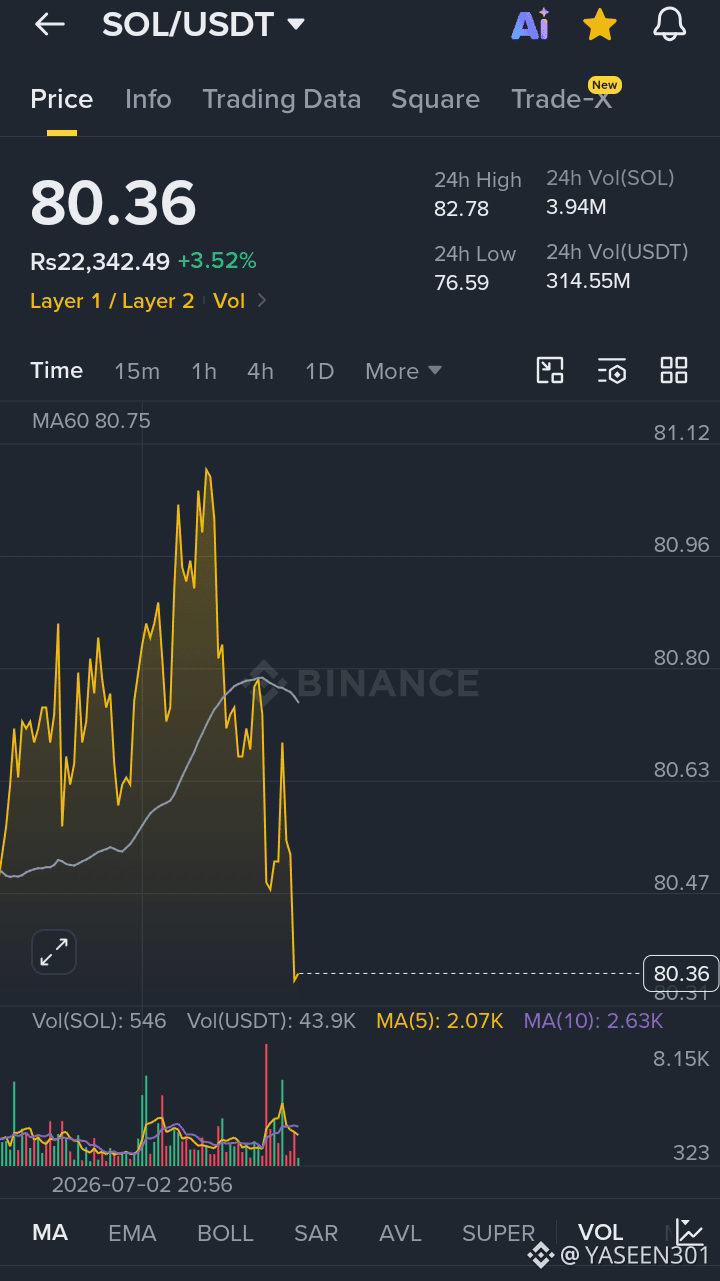Expand the More intervals dropdown
The width and height of the screenshot is (720, 1281).
coord(403,371)
